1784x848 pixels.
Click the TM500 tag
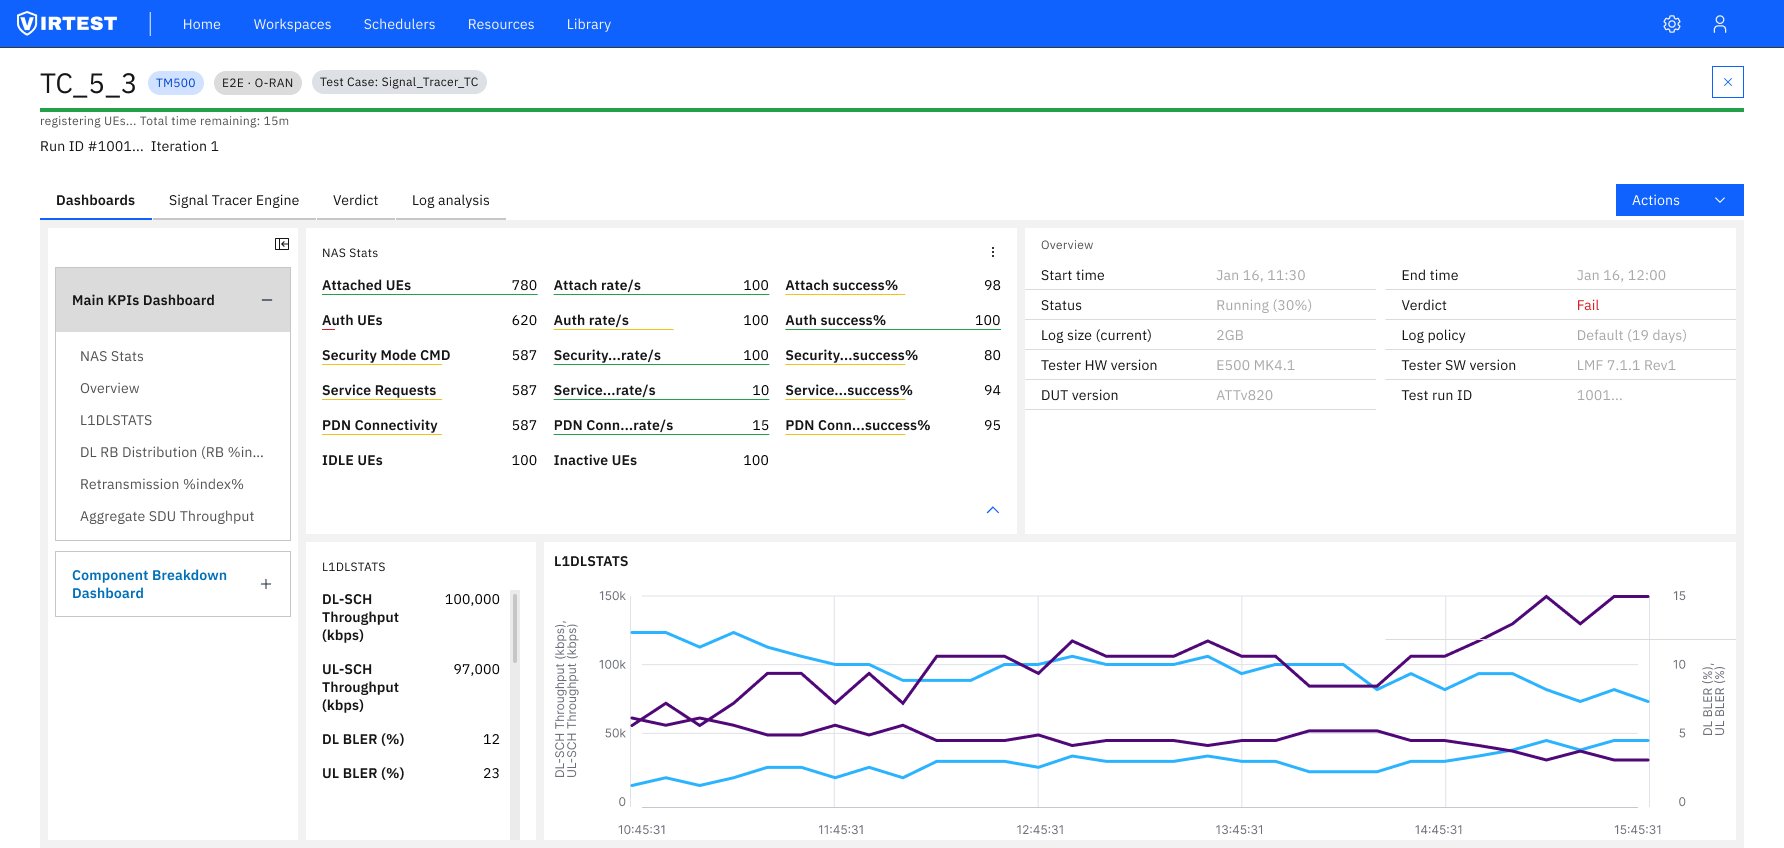[x=176, y=83]
